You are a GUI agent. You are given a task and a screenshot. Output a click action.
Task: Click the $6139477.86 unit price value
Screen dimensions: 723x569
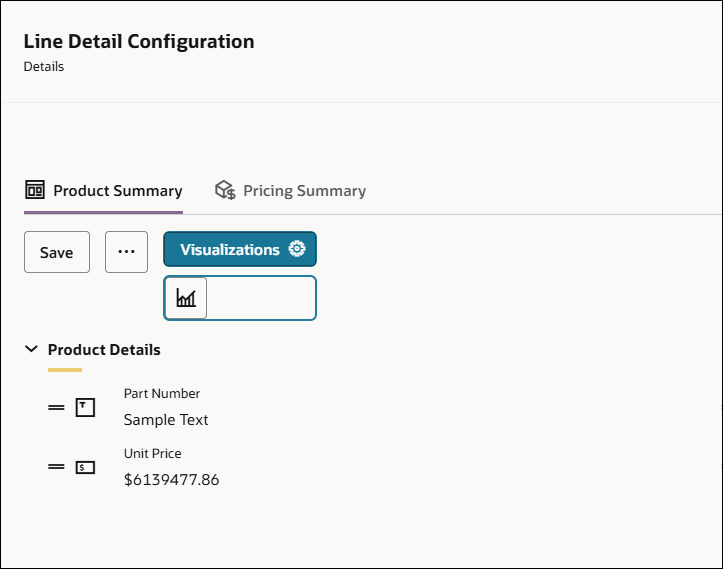[171, 480]
